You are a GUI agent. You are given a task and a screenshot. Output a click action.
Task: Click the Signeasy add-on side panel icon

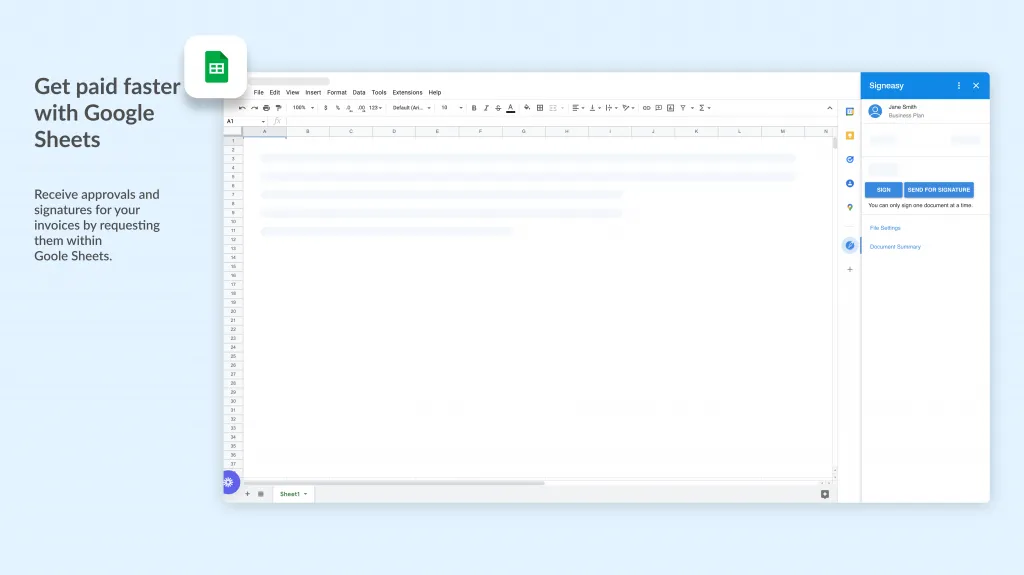point(850,245)
